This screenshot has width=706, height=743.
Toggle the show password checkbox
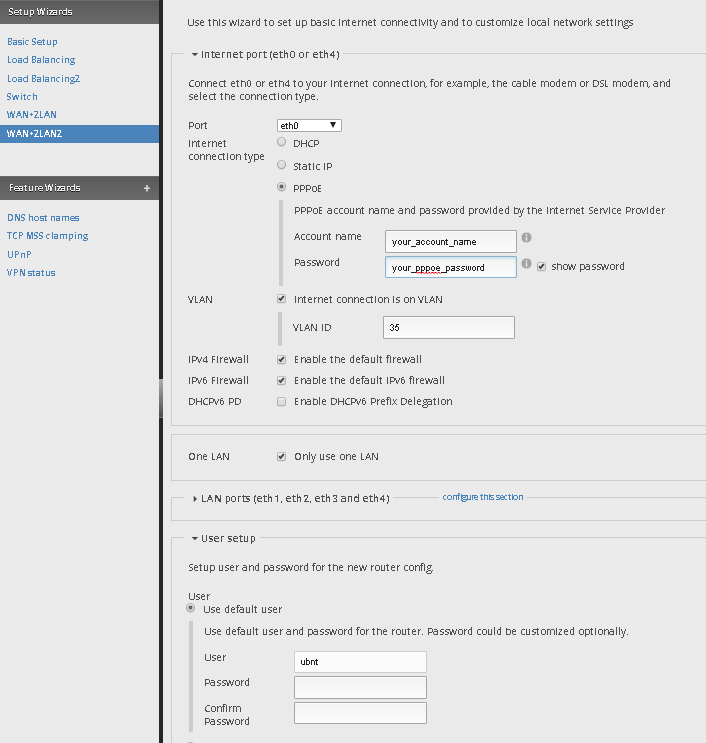coord(541,267)
